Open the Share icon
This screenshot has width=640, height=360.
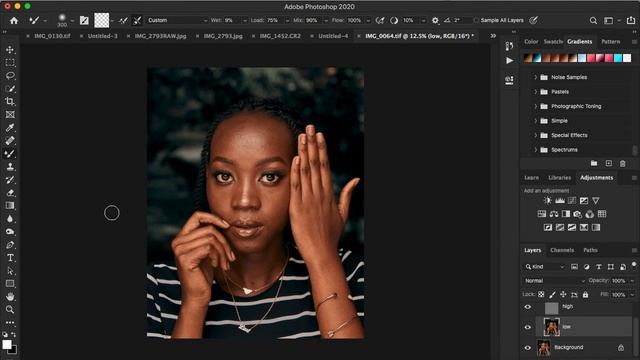coord(631,20)
